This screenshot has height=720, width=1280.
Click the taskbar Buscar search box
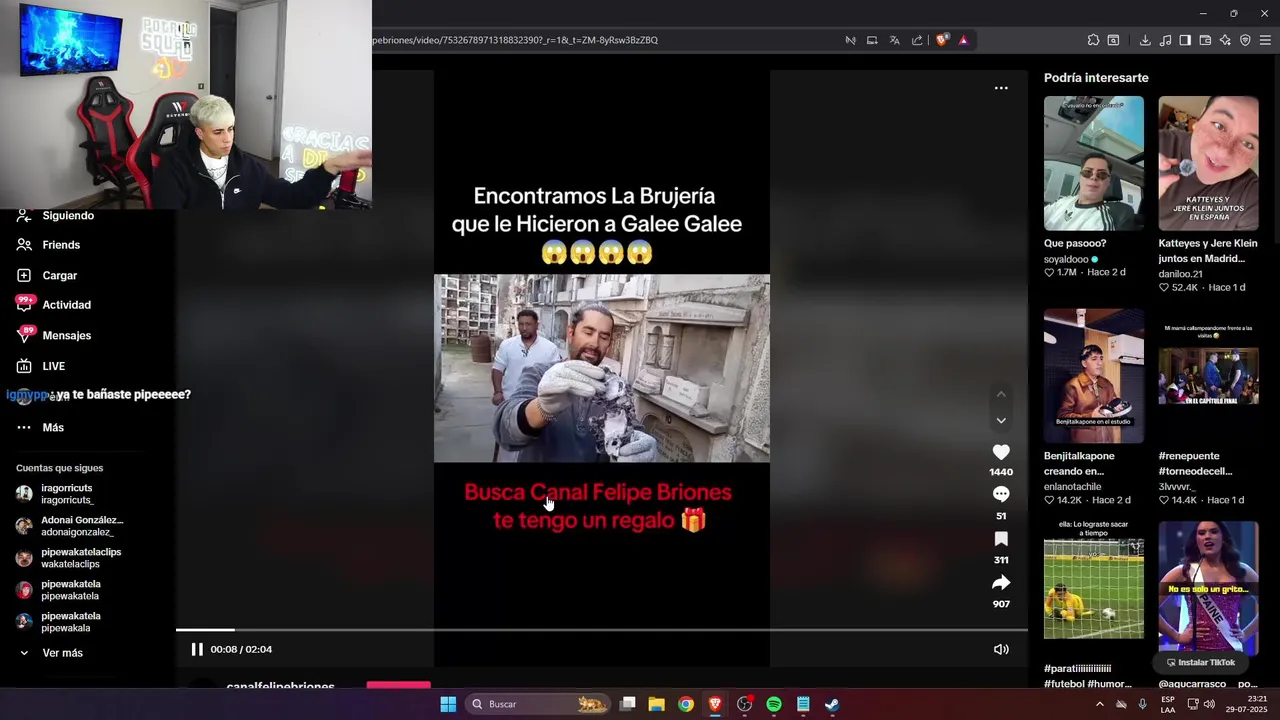point(539,704)
